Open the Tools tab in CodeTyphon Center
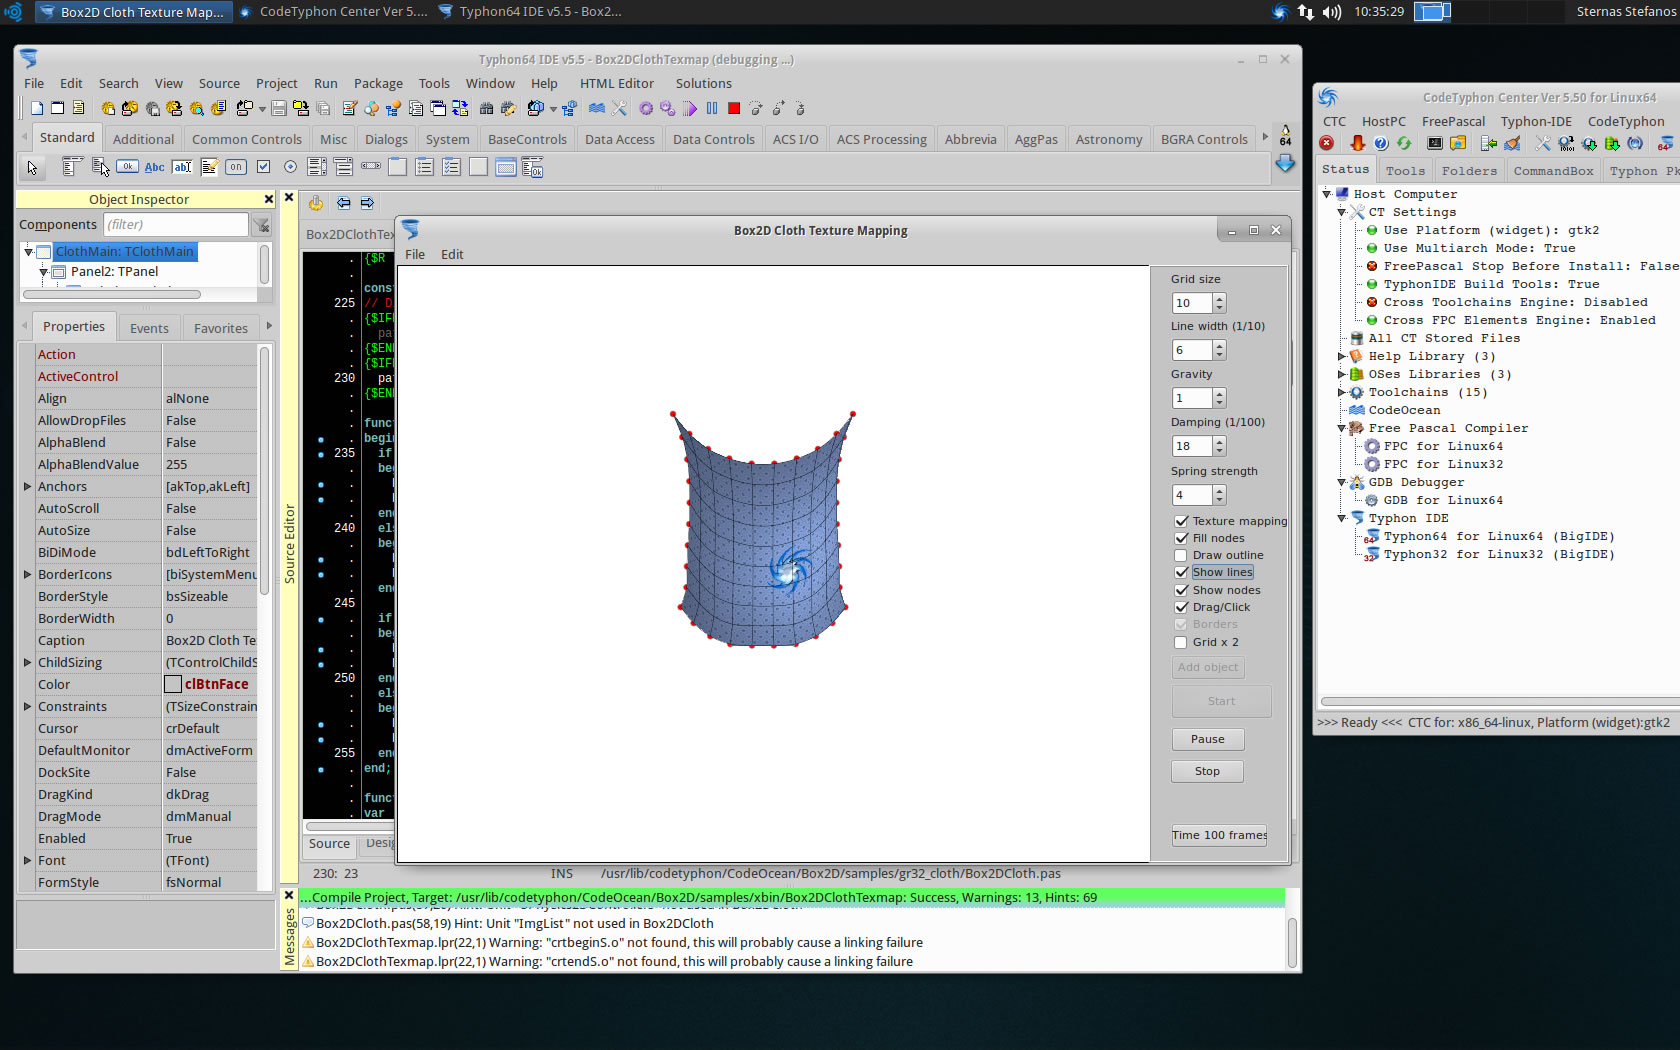This screenshot has width=1680, height=1050. coord(1405,171)
